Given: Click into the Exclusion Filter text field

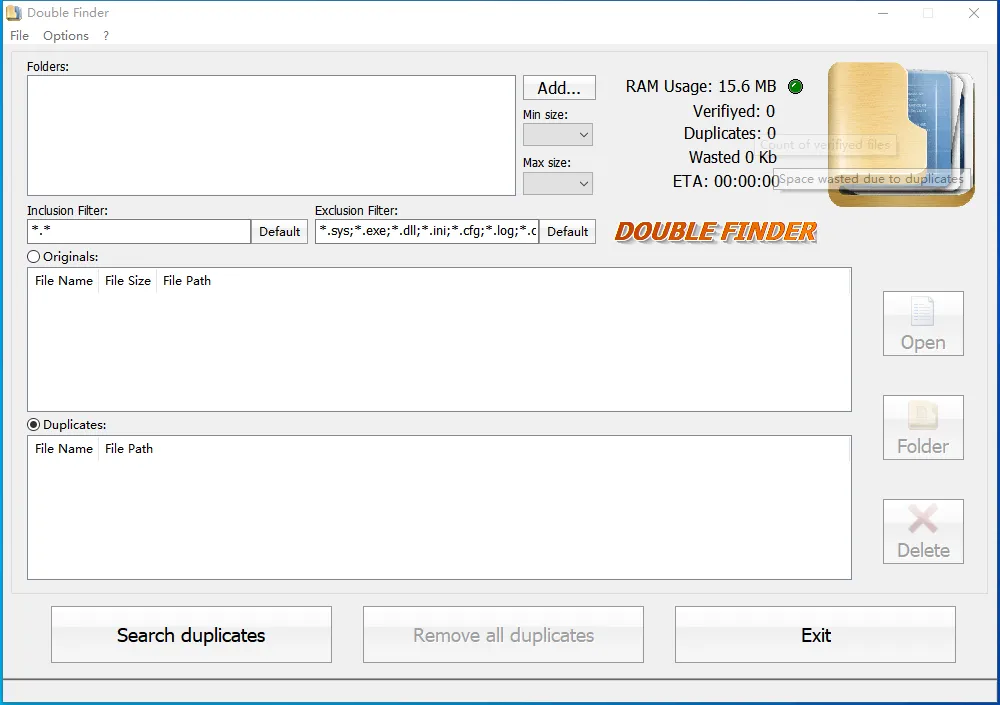Looking at the screenshot, I should [x=427, y=232].
